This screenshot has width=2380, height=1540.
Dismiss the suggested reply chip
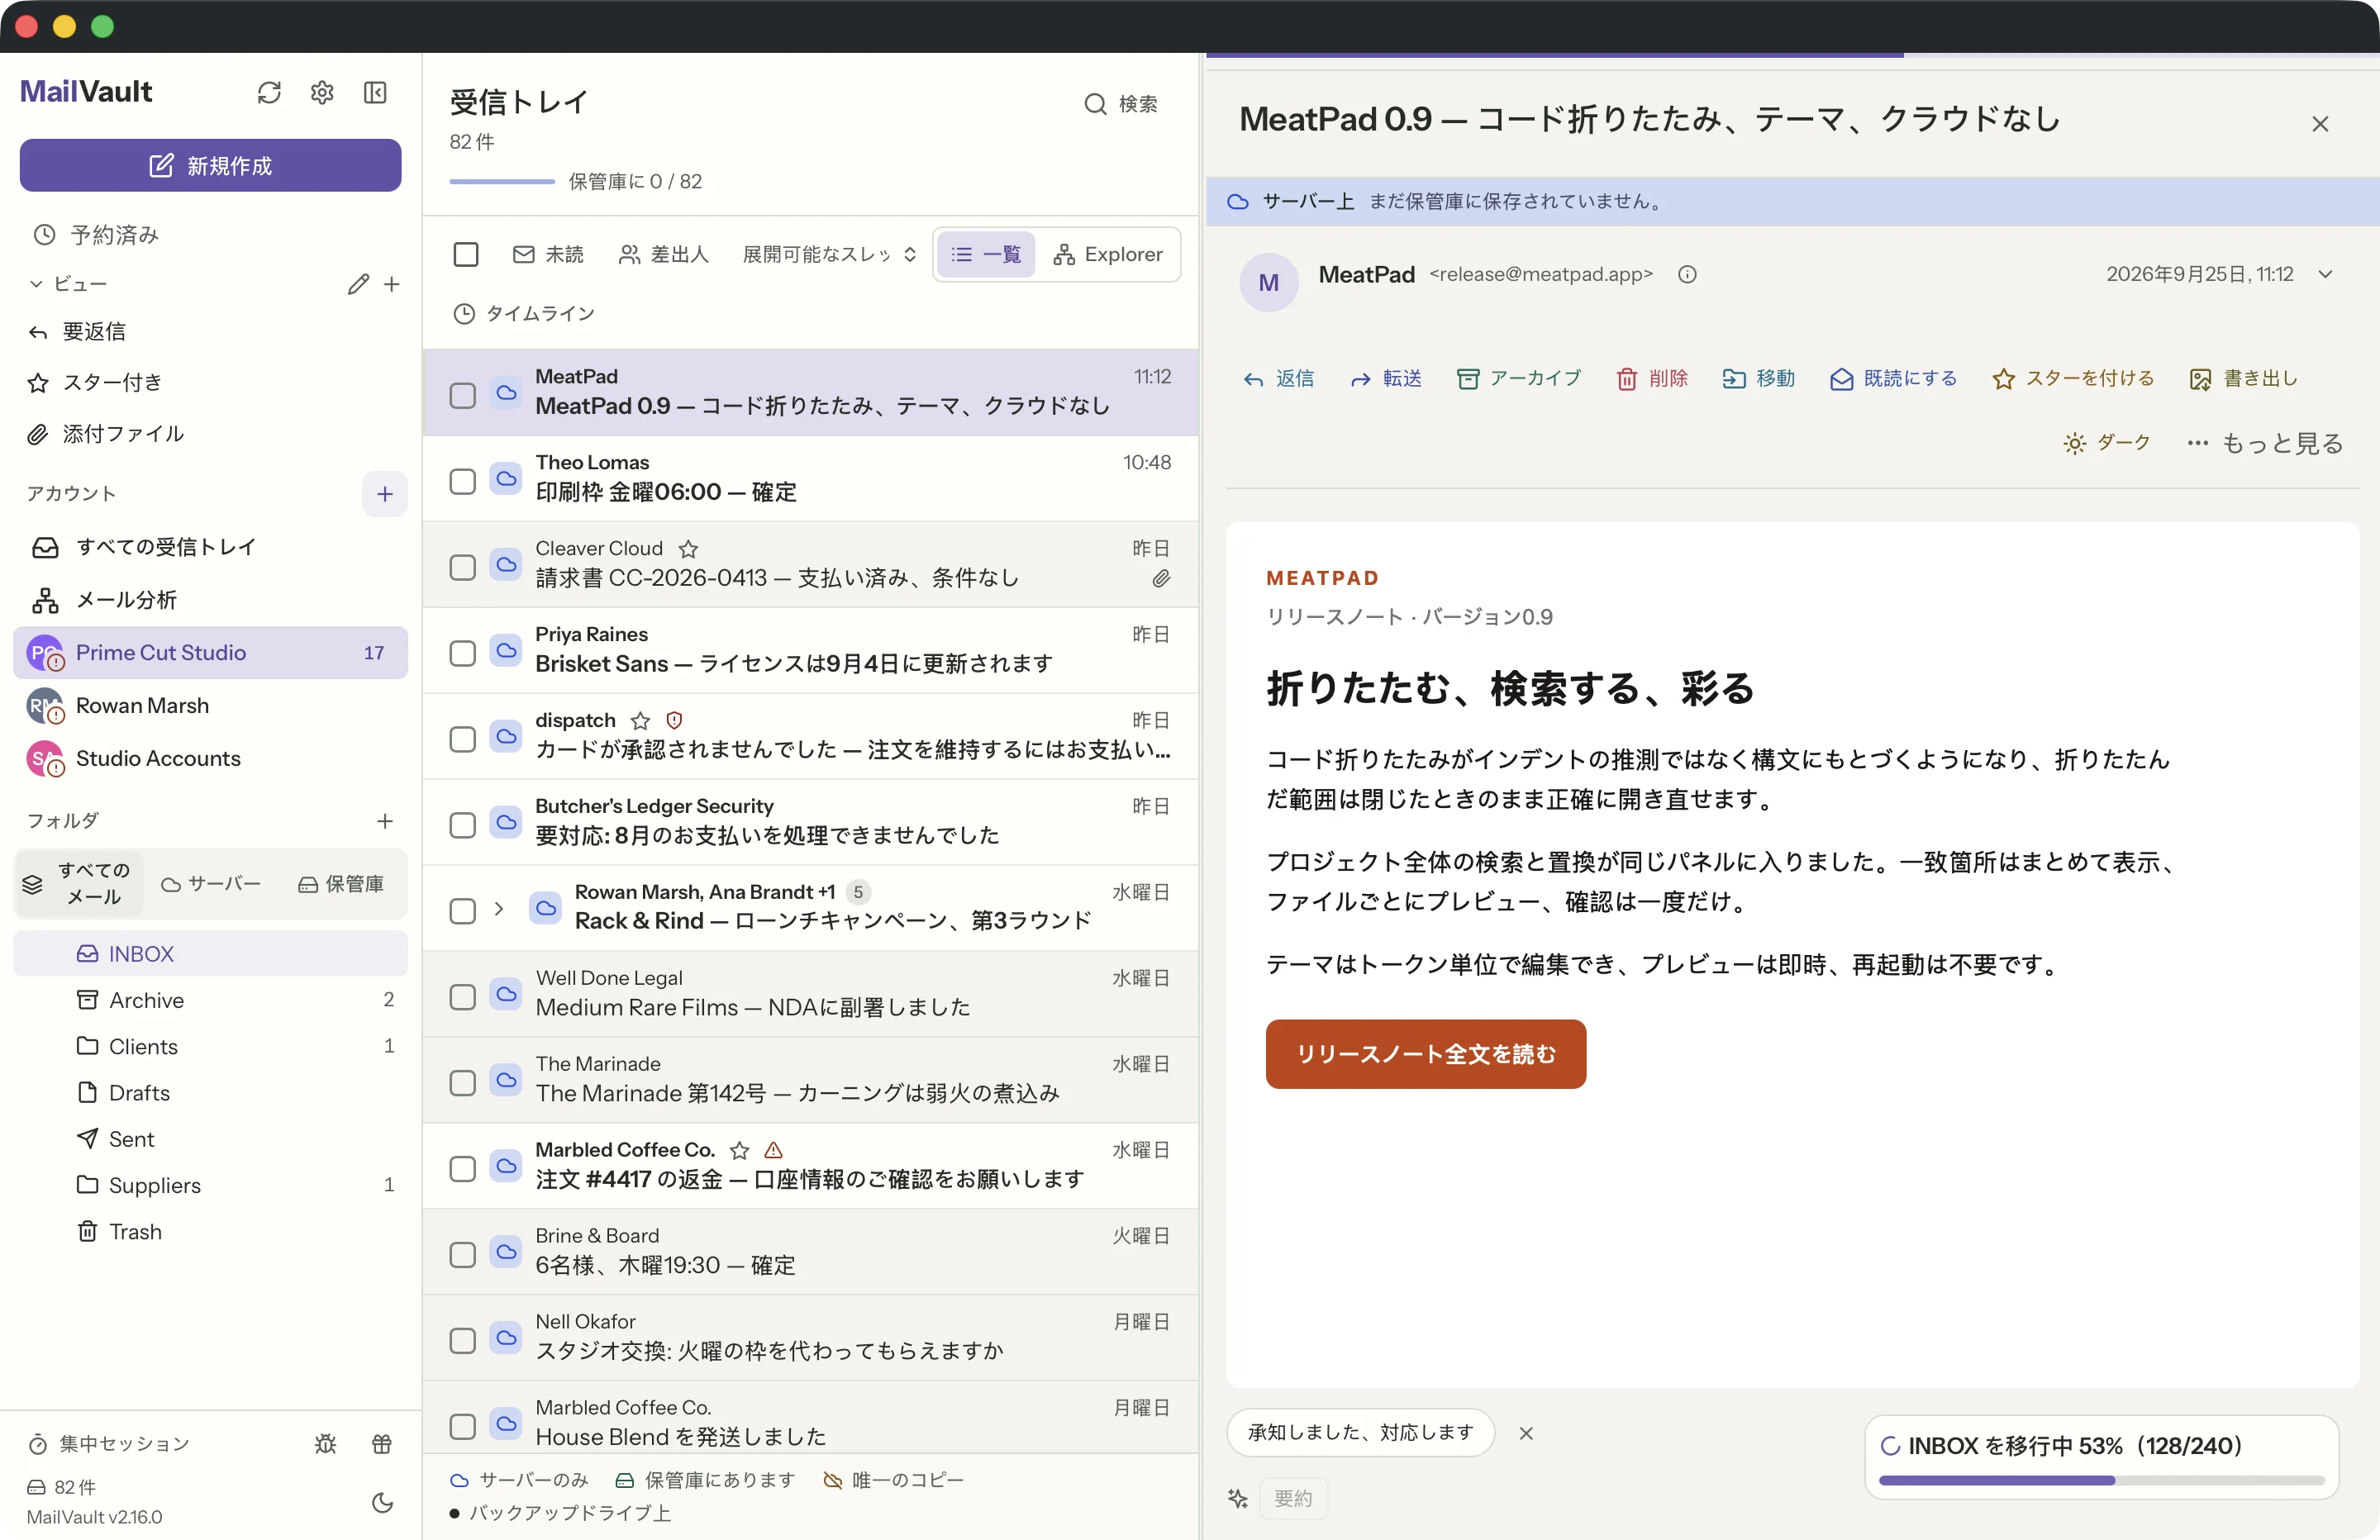tap(1526, 1433)
